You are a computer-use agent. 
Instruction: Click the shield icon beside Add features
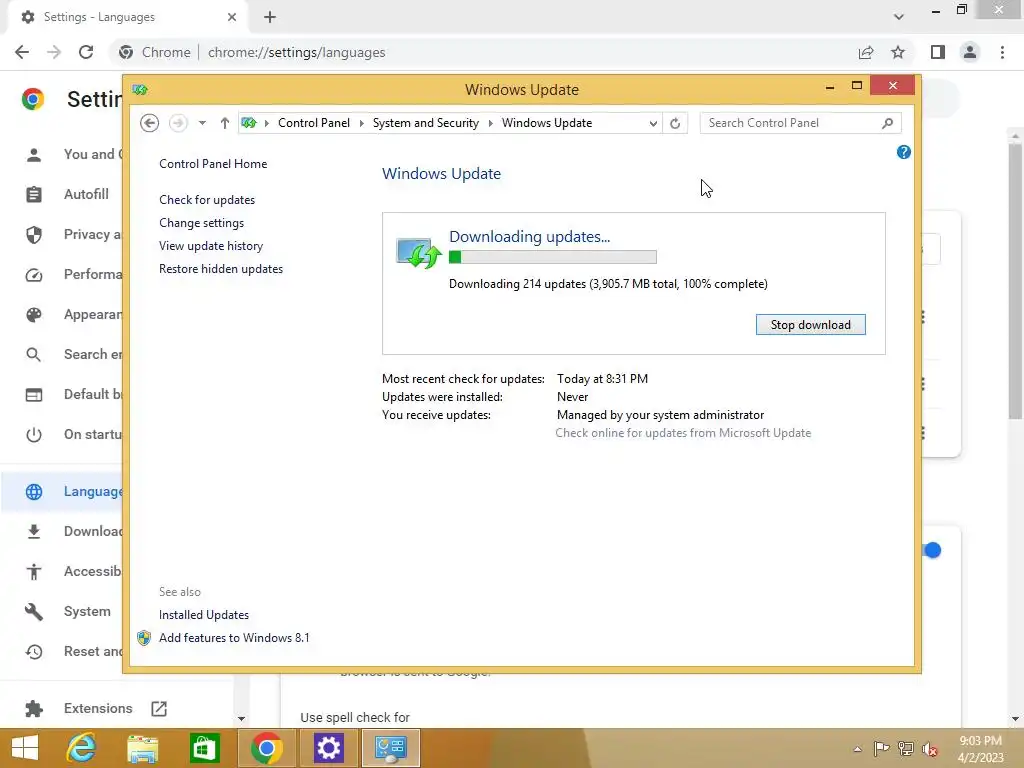[144, 637]
